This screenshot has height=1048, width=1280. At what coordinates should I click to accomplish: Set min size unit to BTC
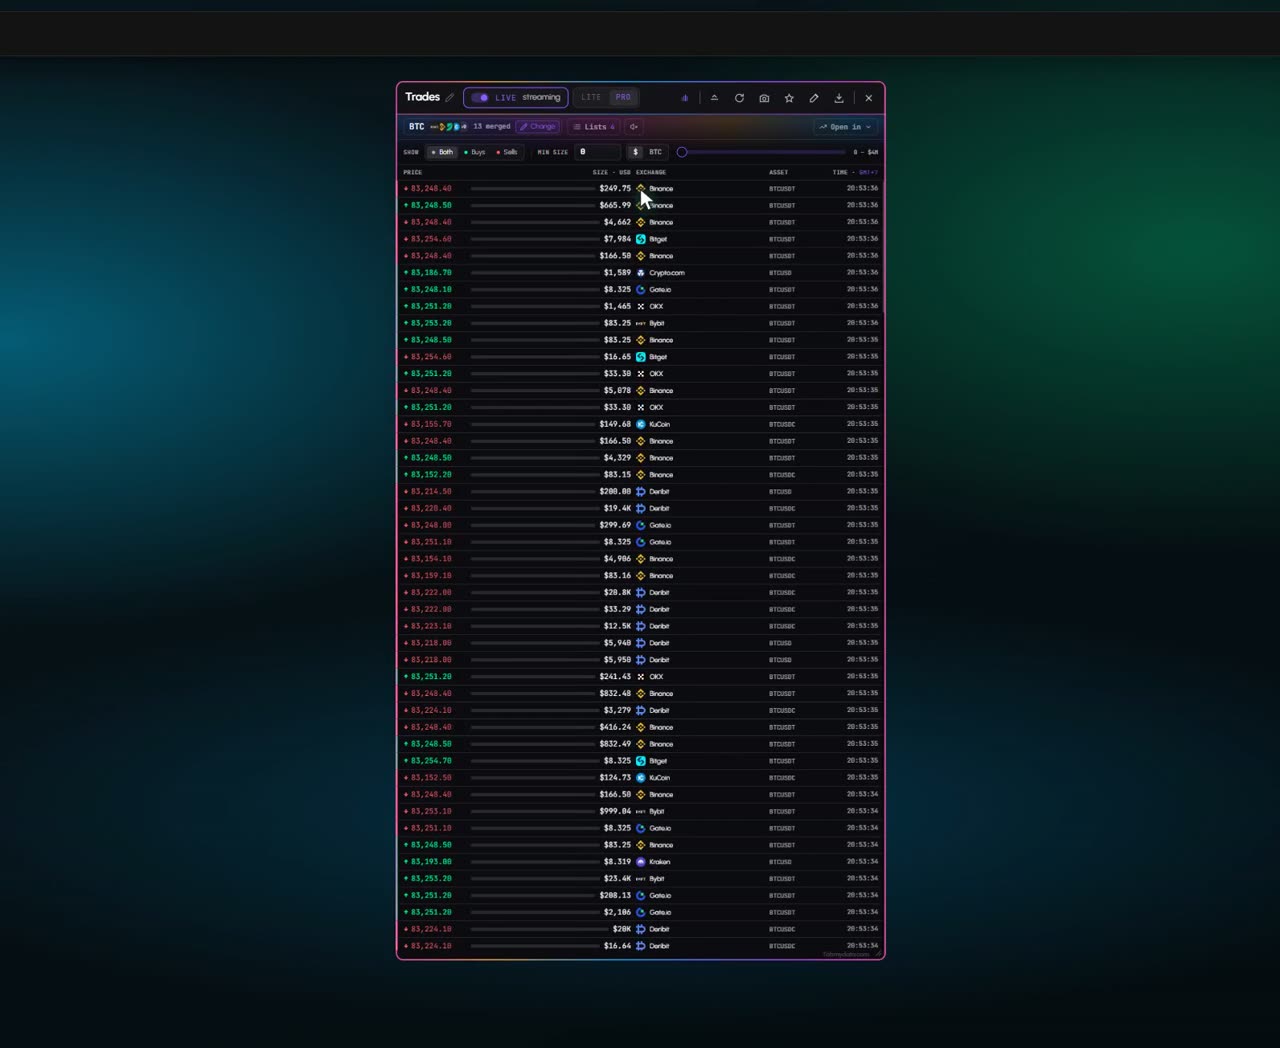pyautogui.click(x=656, y=152)
